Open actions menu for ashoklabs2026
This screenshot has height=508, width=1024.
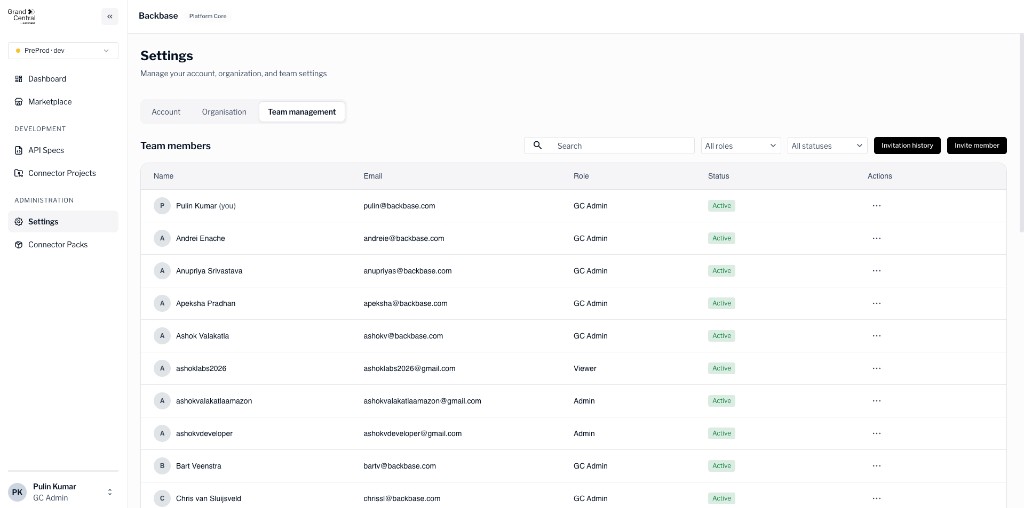876,368
